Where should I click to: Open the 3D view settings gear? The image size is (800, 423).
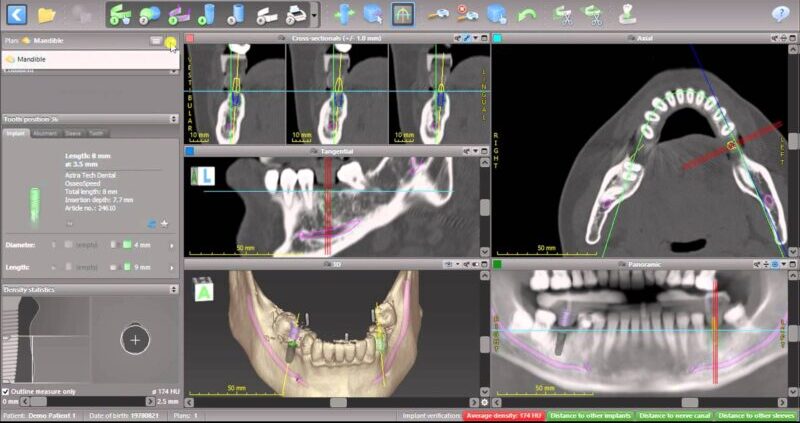coord(485,403)
